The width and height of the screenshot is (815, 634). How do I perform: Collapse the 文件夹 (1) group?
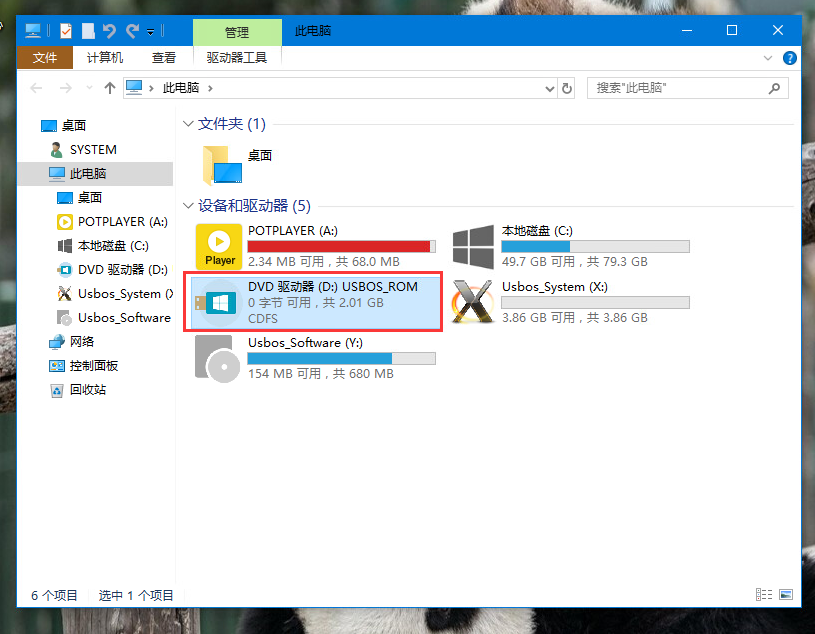click(x=188, y=124)
